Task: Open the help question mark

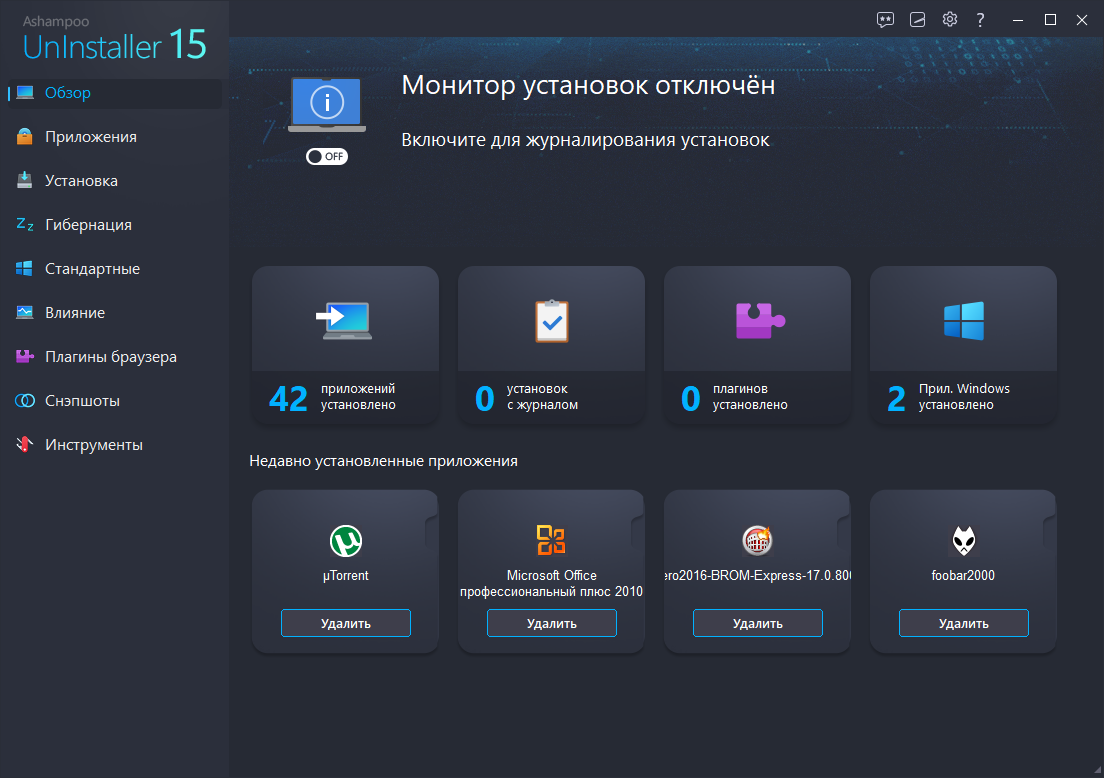Action: [x=980, y=20]
